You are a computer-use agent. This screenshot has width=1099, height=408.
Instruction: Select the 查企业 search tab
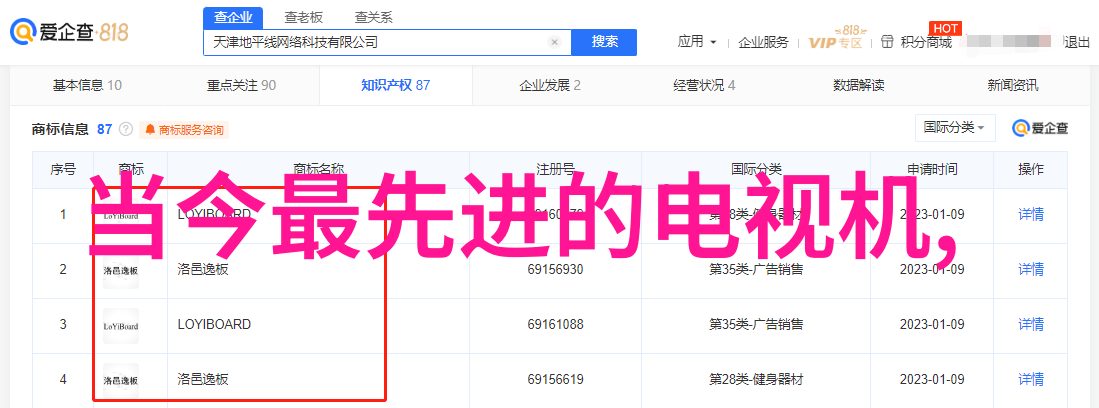click(x=233, y=18)
